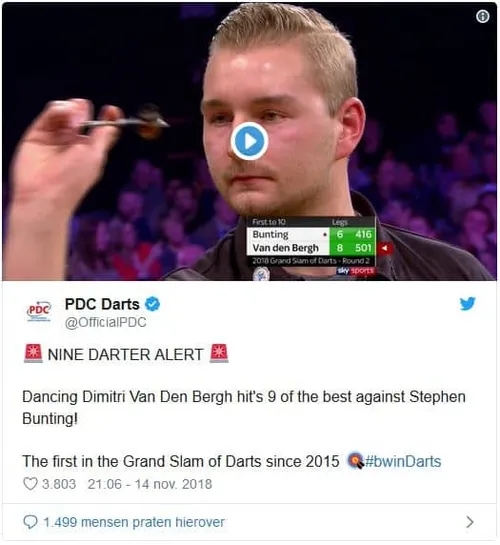Open the @OfficialPDC handle
The image size is (500, 545).
pyautogui.click(x=106, y=323)
